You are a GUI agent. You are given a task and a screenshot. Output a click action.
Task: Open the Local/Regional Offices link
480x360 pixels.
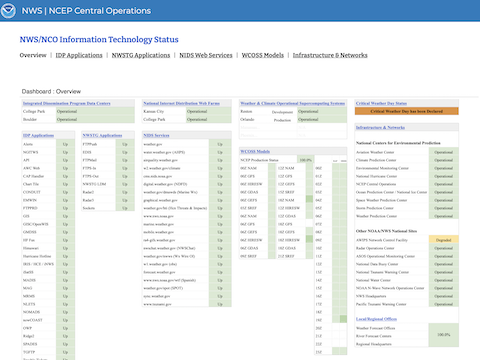tap(376, 319)
